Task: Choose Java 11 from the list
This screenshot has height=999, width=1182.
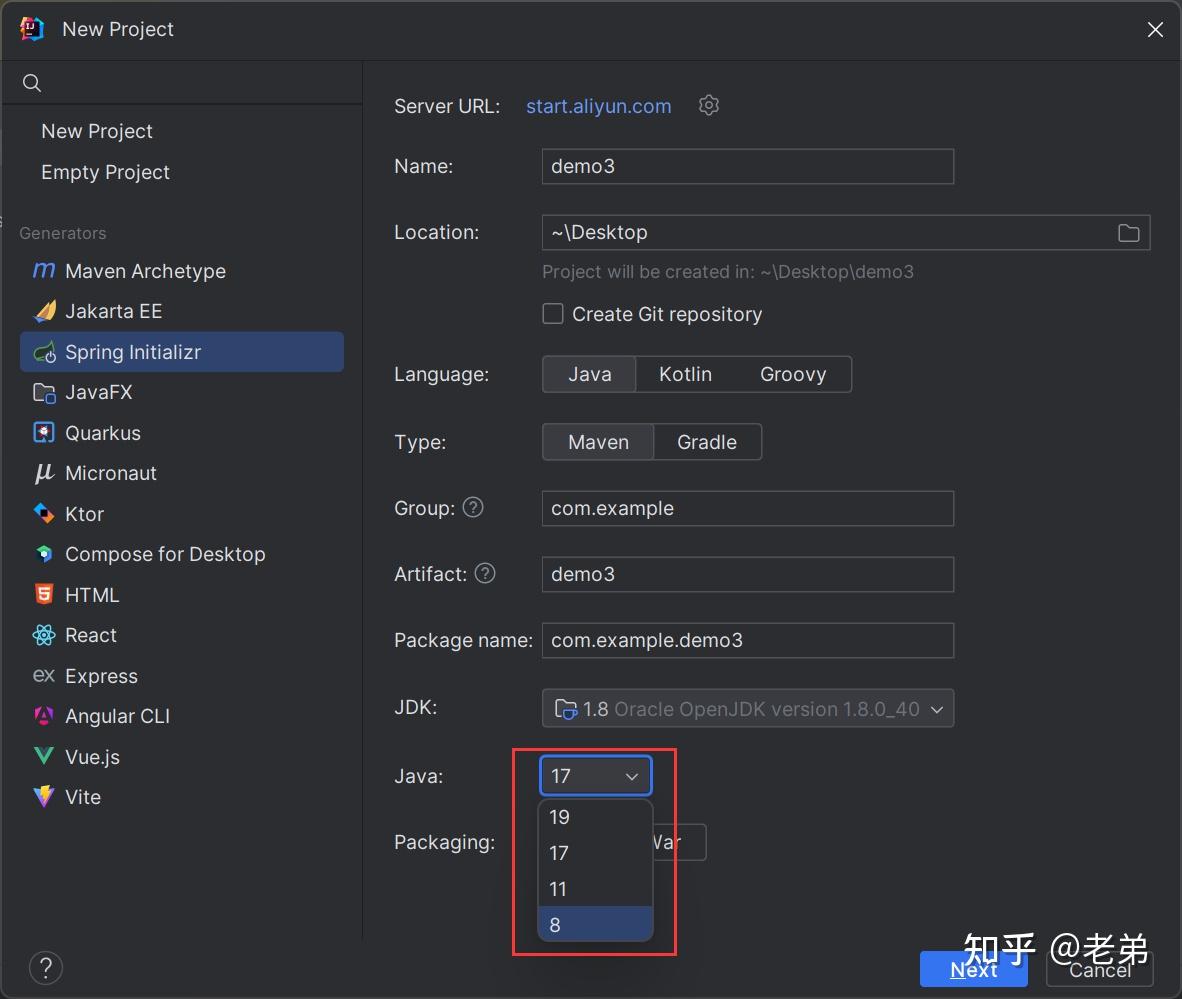Action: (x=558, y=889)
